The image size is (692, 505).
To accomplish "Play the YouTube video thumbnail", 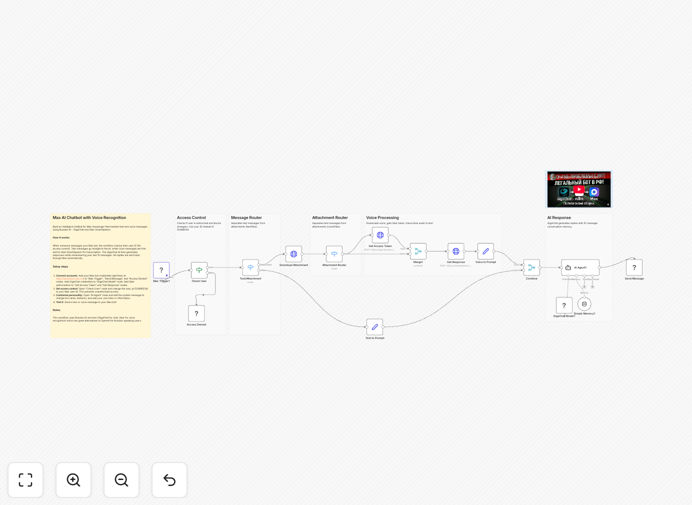I will [x=579, y=189].
